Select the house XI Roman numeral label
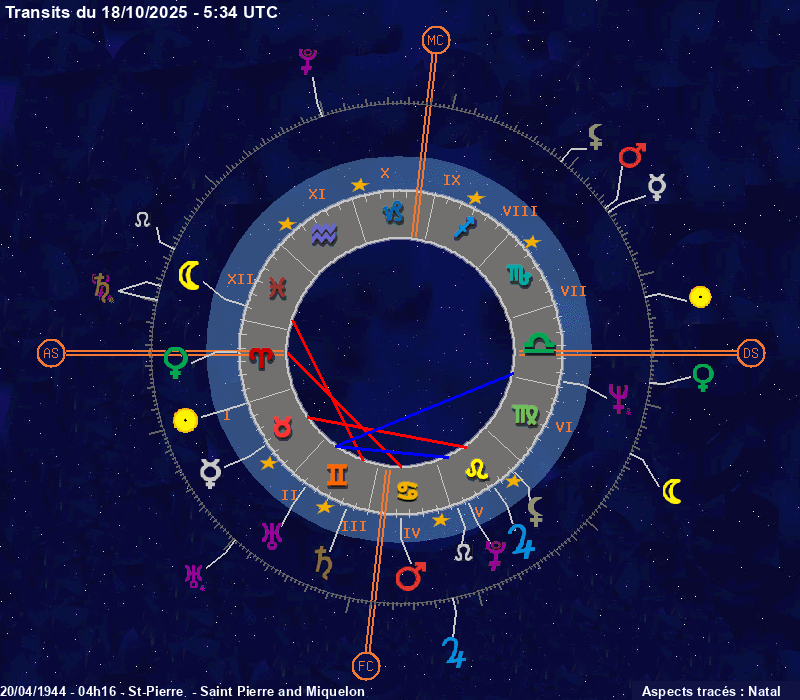Image resolution: width=800 pixels, height=700 pixels. tap(317, 194)
